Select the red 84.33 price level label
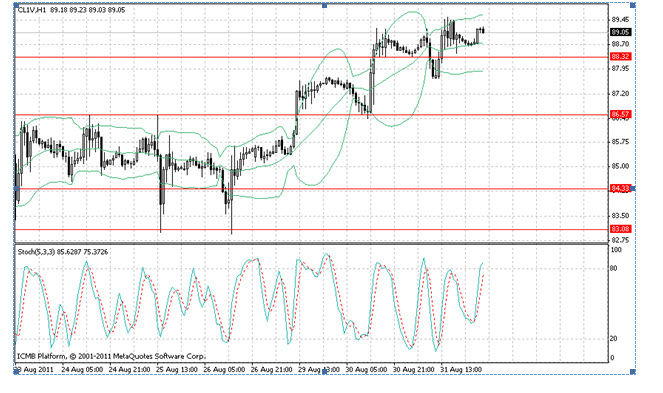The height and width of the screenshot is (393, 663). tap(620, 188)
